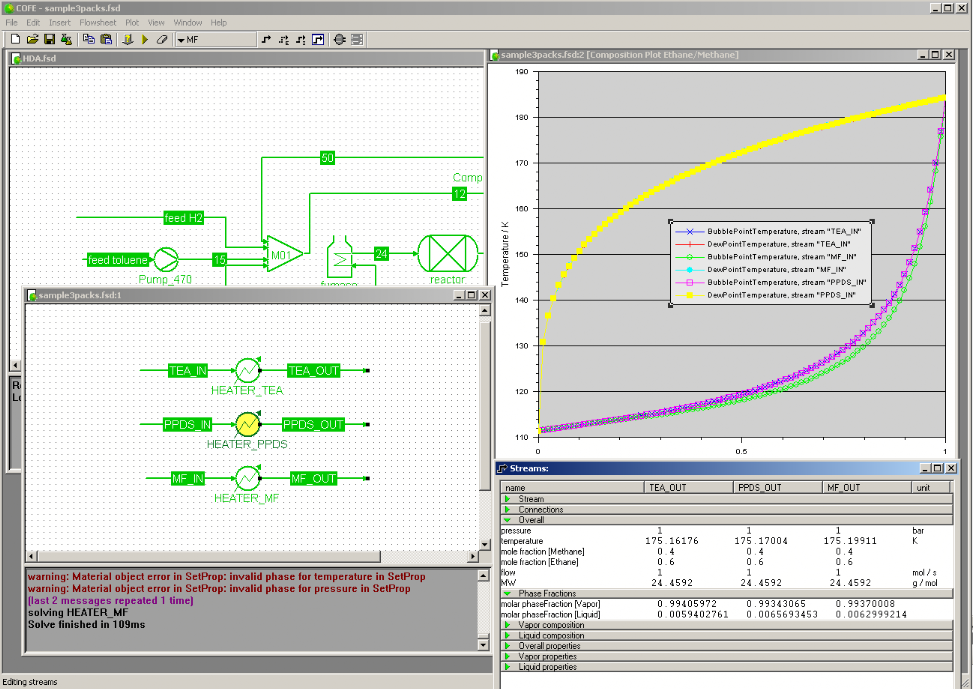Screen dimensions: 973x689
Task: Select the Pump_470 pump symbol
Action: pyautogui.click(x=166, y=259)
